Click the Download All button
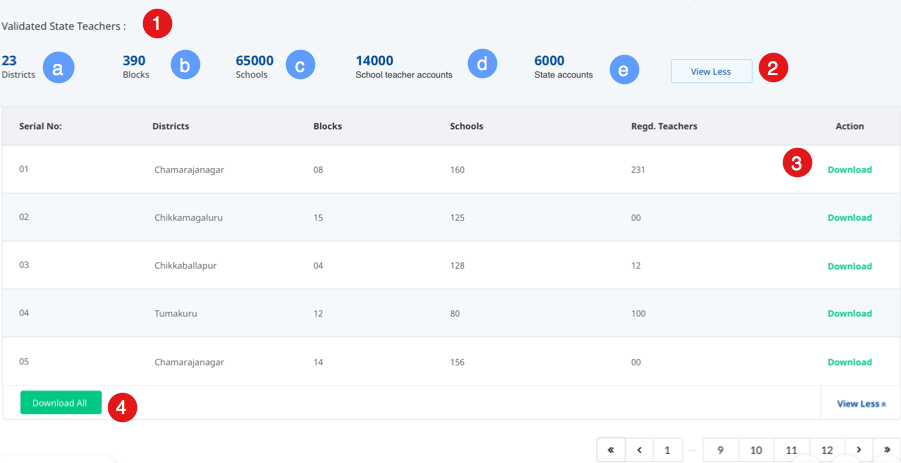901x463 pixels. click(60, 403)
